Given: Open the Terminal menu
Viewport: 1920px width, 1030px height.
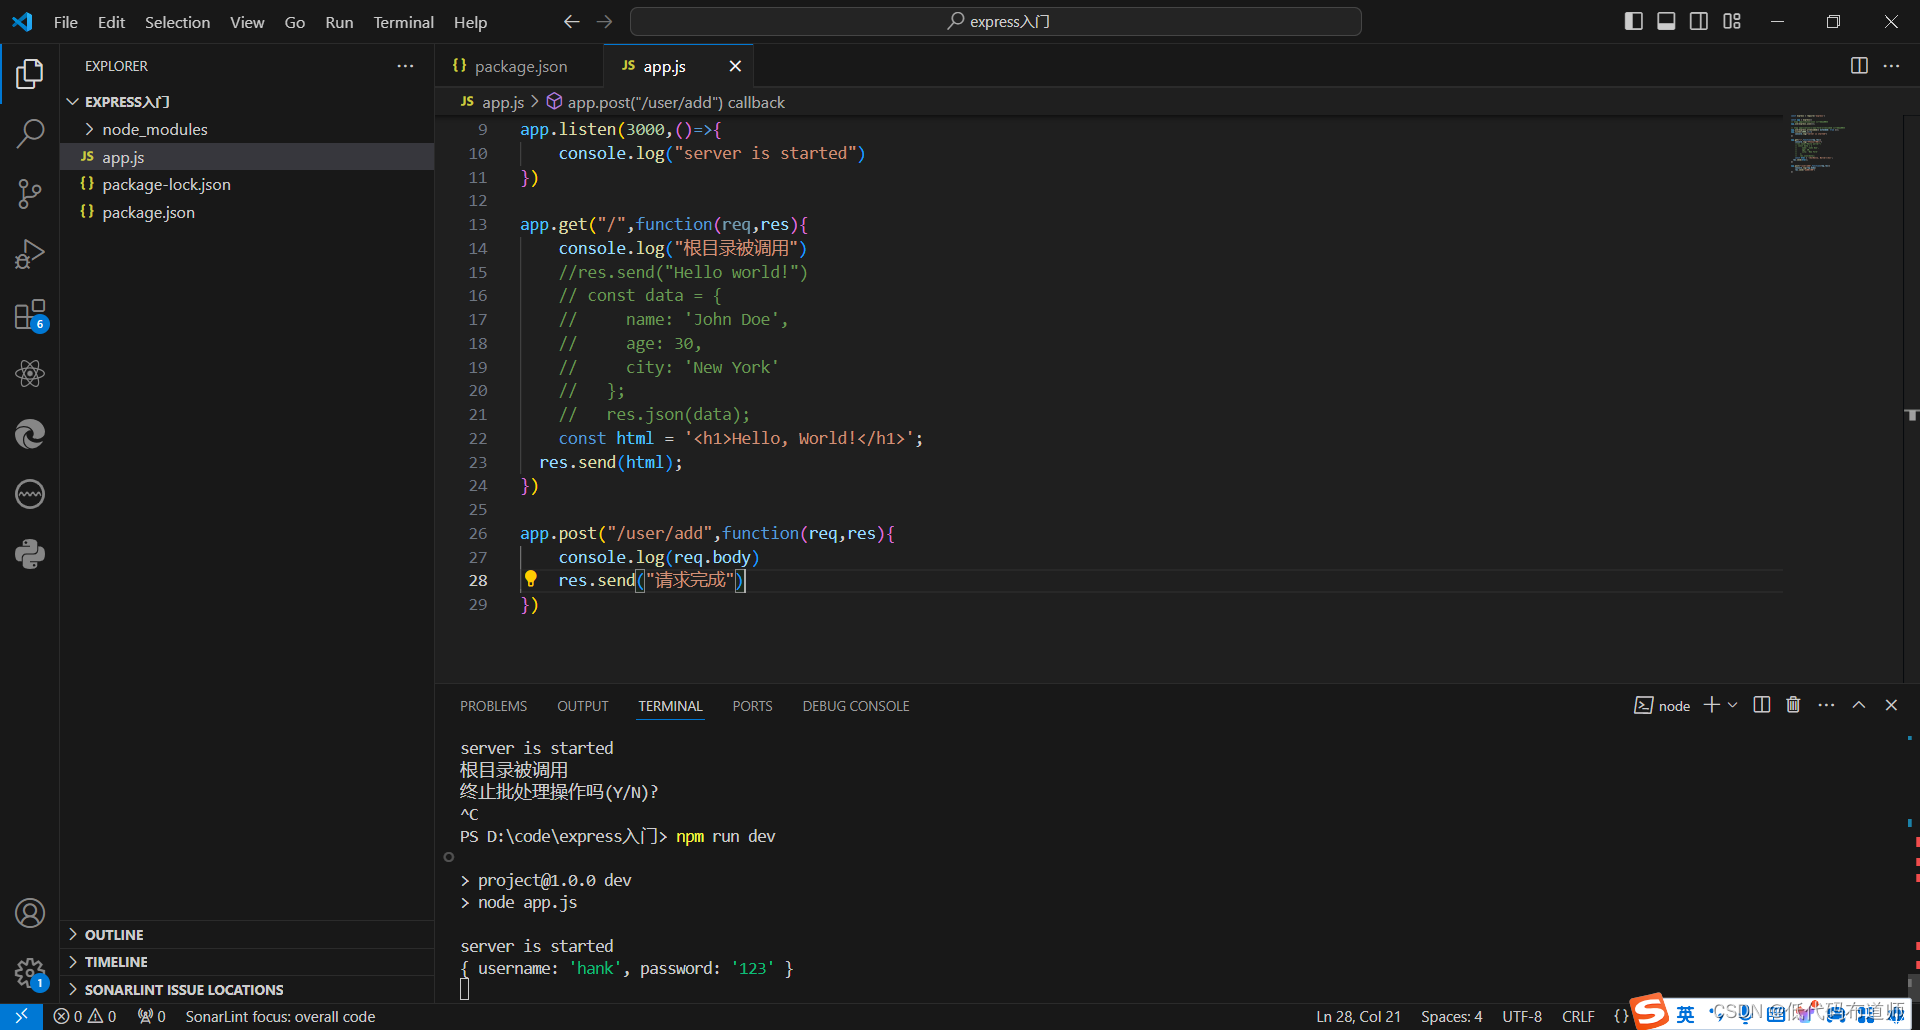Looking at the screenshot, I should [403, 21].
